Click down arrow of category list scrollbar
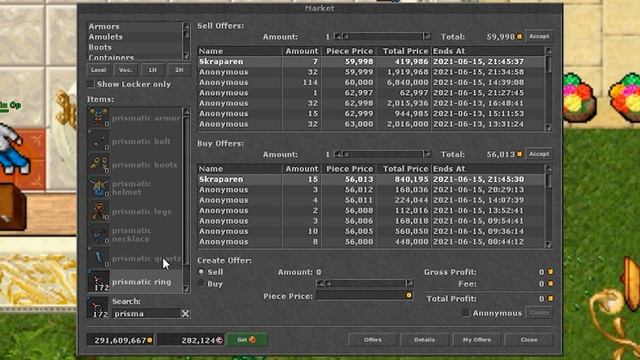640x360 pixels. 186,55
